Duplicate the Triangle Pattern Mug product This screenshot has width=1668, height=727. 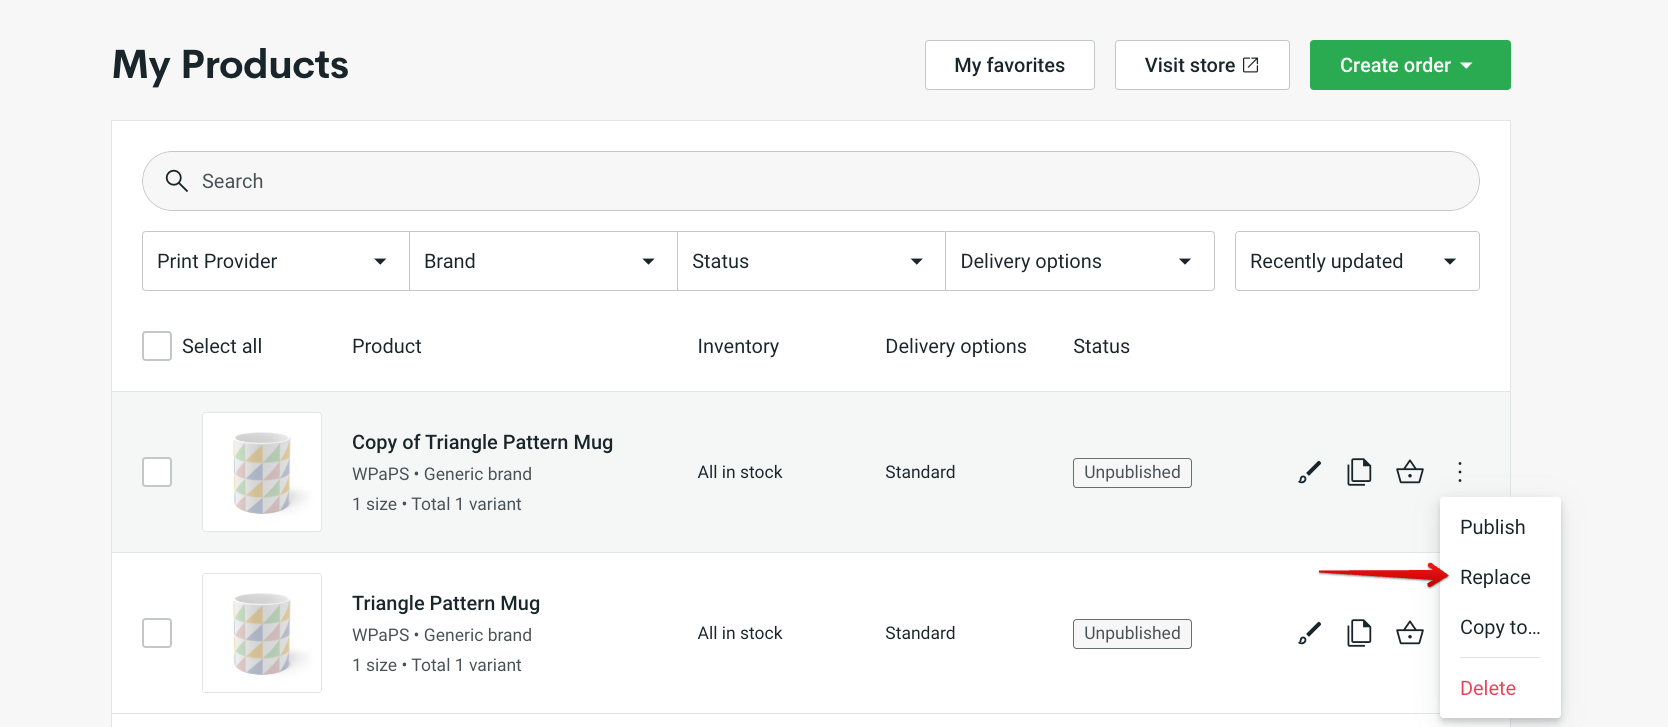tap(1359, 633)
